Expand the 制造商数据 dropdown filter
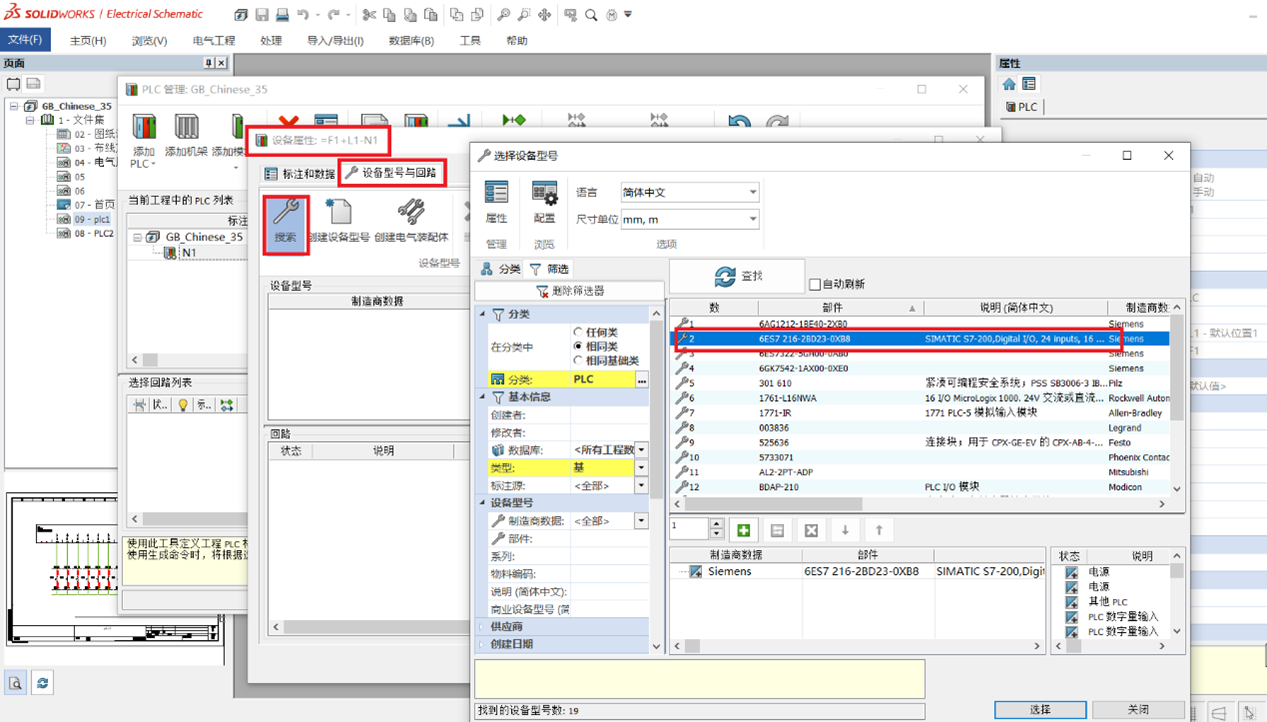Image resolution: width=1267 pixels, height=722 pixels. [x=641, y=521]
